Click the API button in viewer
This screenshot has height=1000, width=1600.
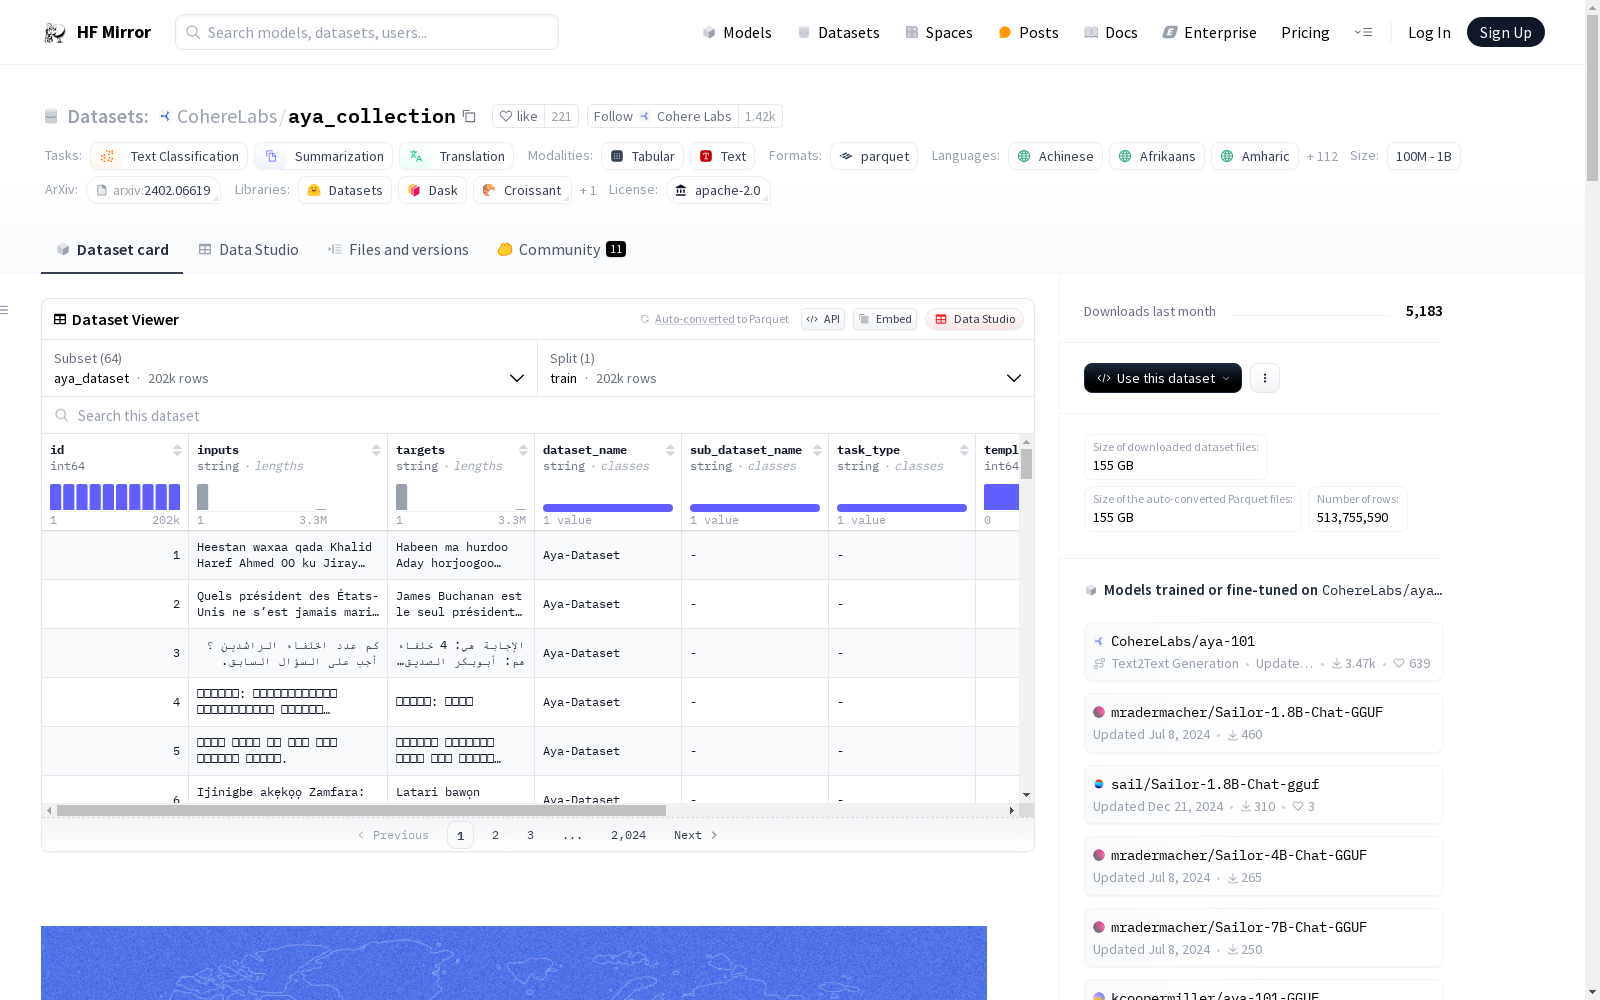tap(823, 319)
